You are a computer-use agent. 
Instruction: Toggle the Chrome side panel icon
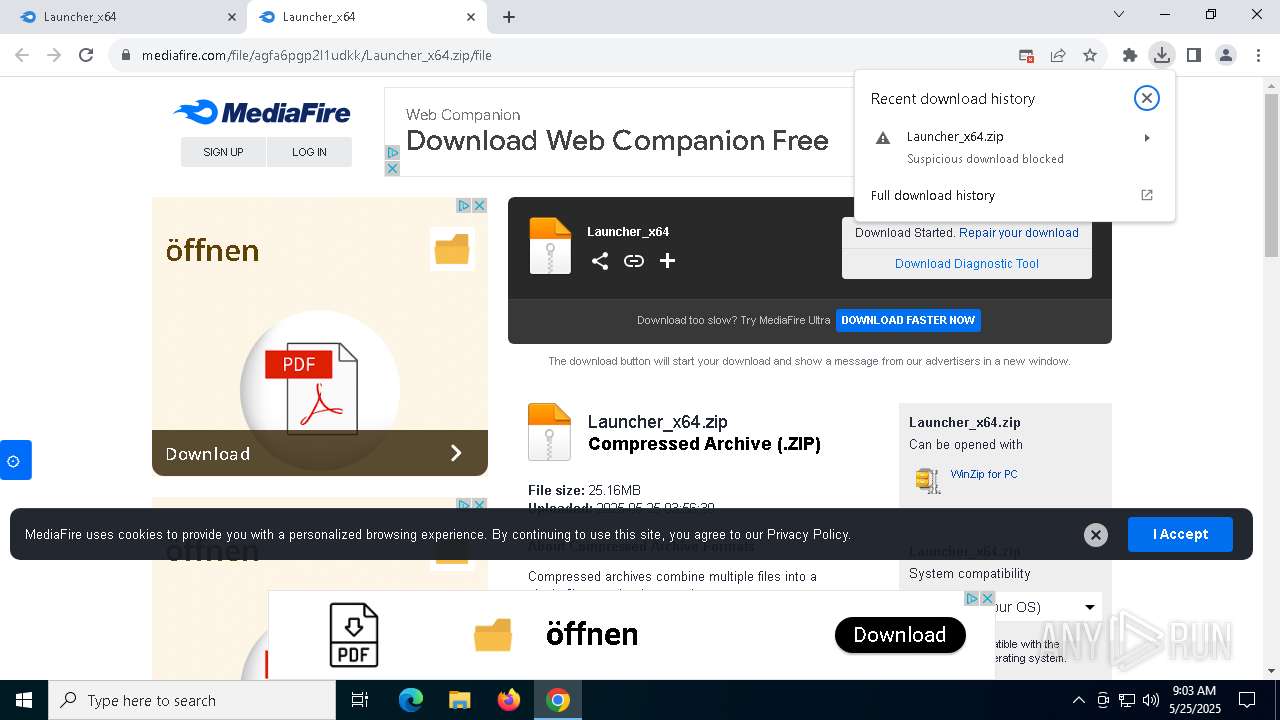[1194, 55]
